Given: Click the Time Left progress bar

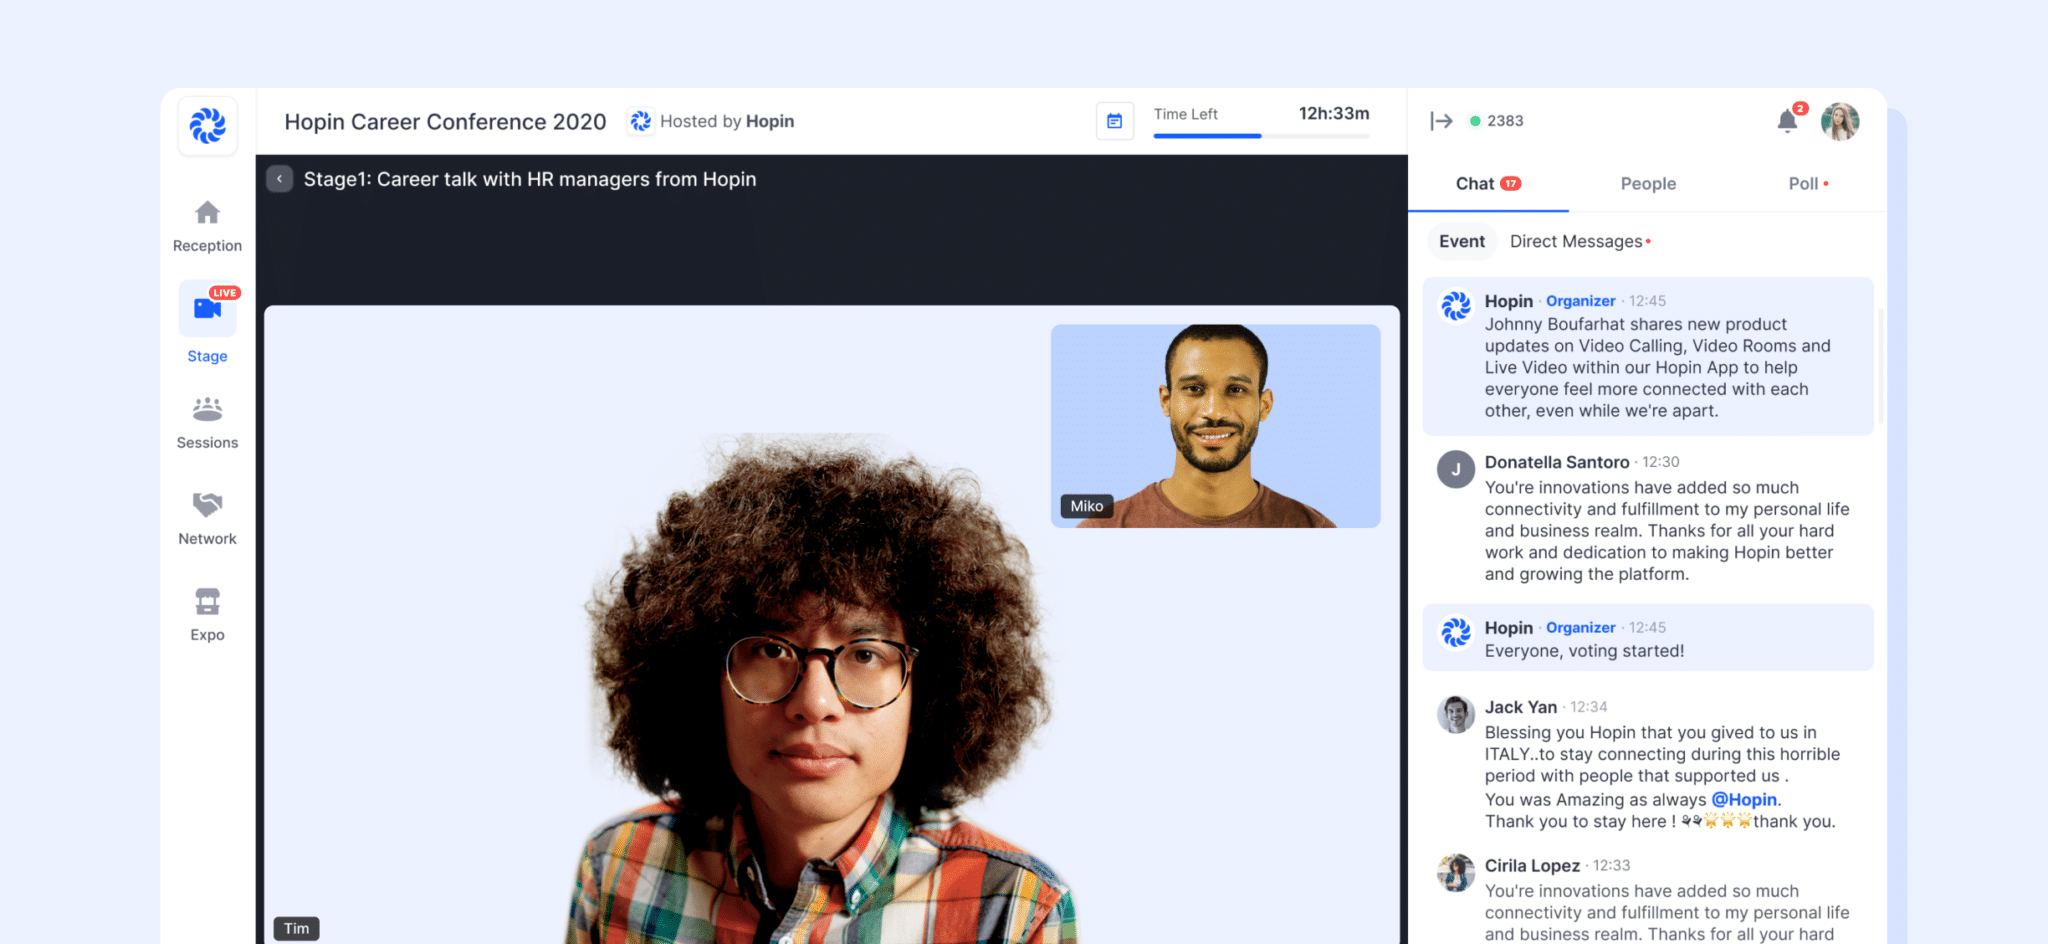Looking at the screenshot, I should [1260, 135].
